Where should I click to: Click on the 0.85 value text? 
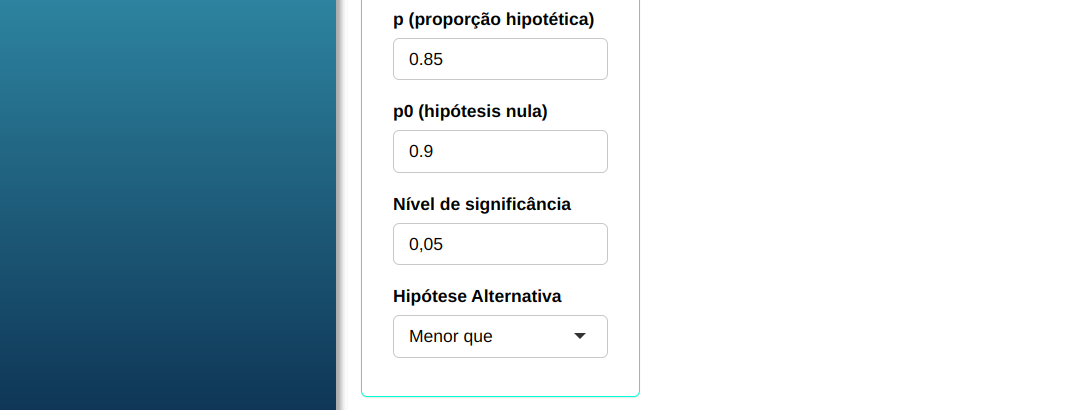(x=426, y=60)
